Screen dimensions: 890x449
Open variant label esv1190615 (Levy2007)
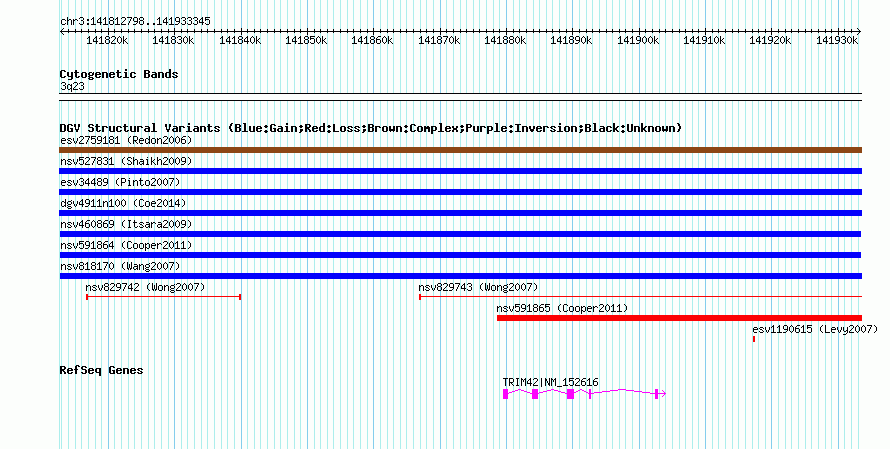coord(815,329)
